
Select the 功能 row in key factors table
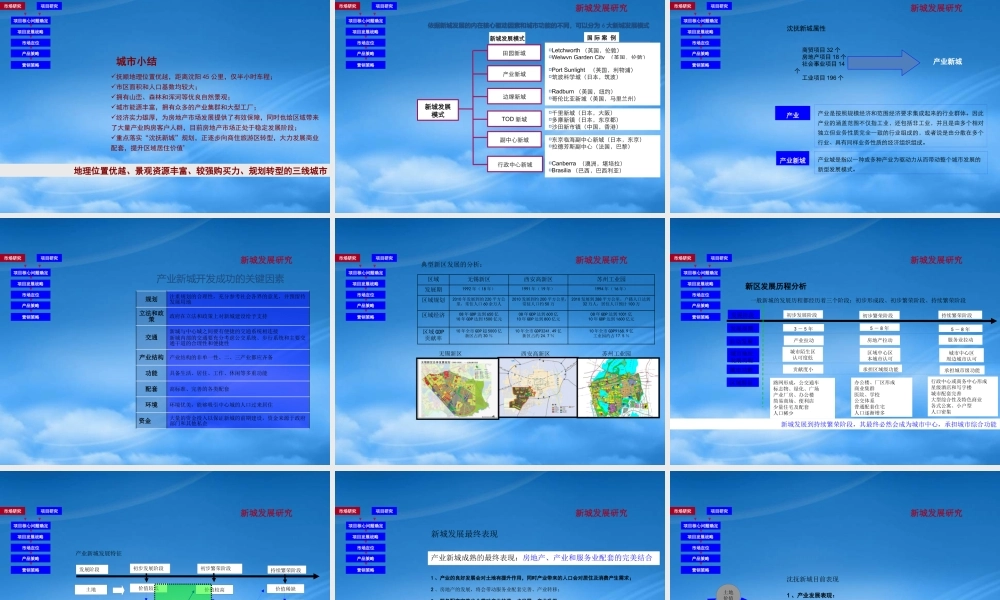(x=223, y=373)
